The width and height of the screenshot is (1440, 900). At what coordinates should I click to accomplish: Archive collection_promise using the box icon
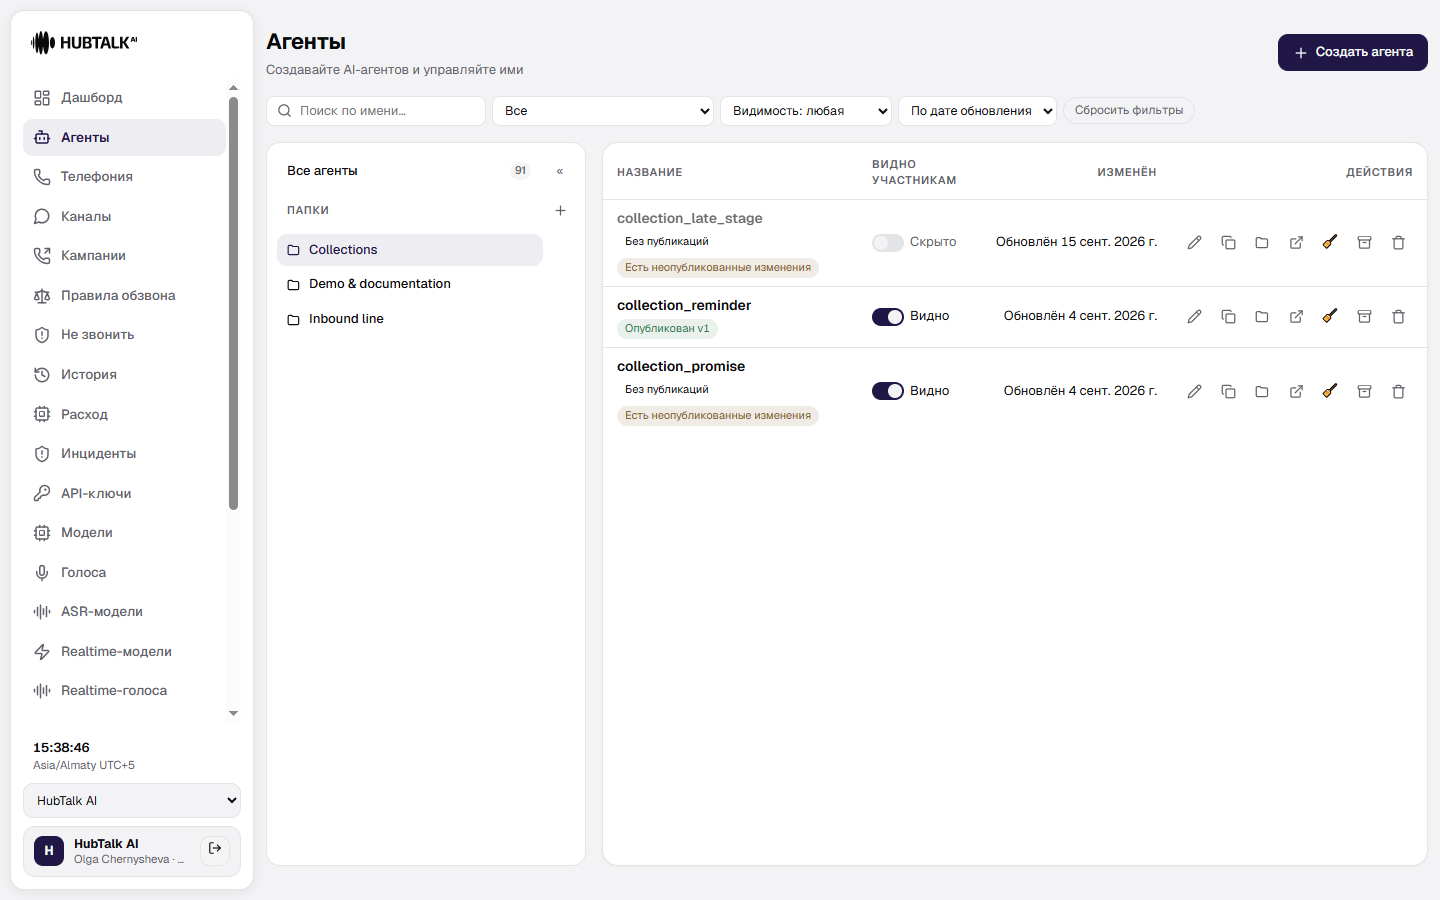point(1364,392)
